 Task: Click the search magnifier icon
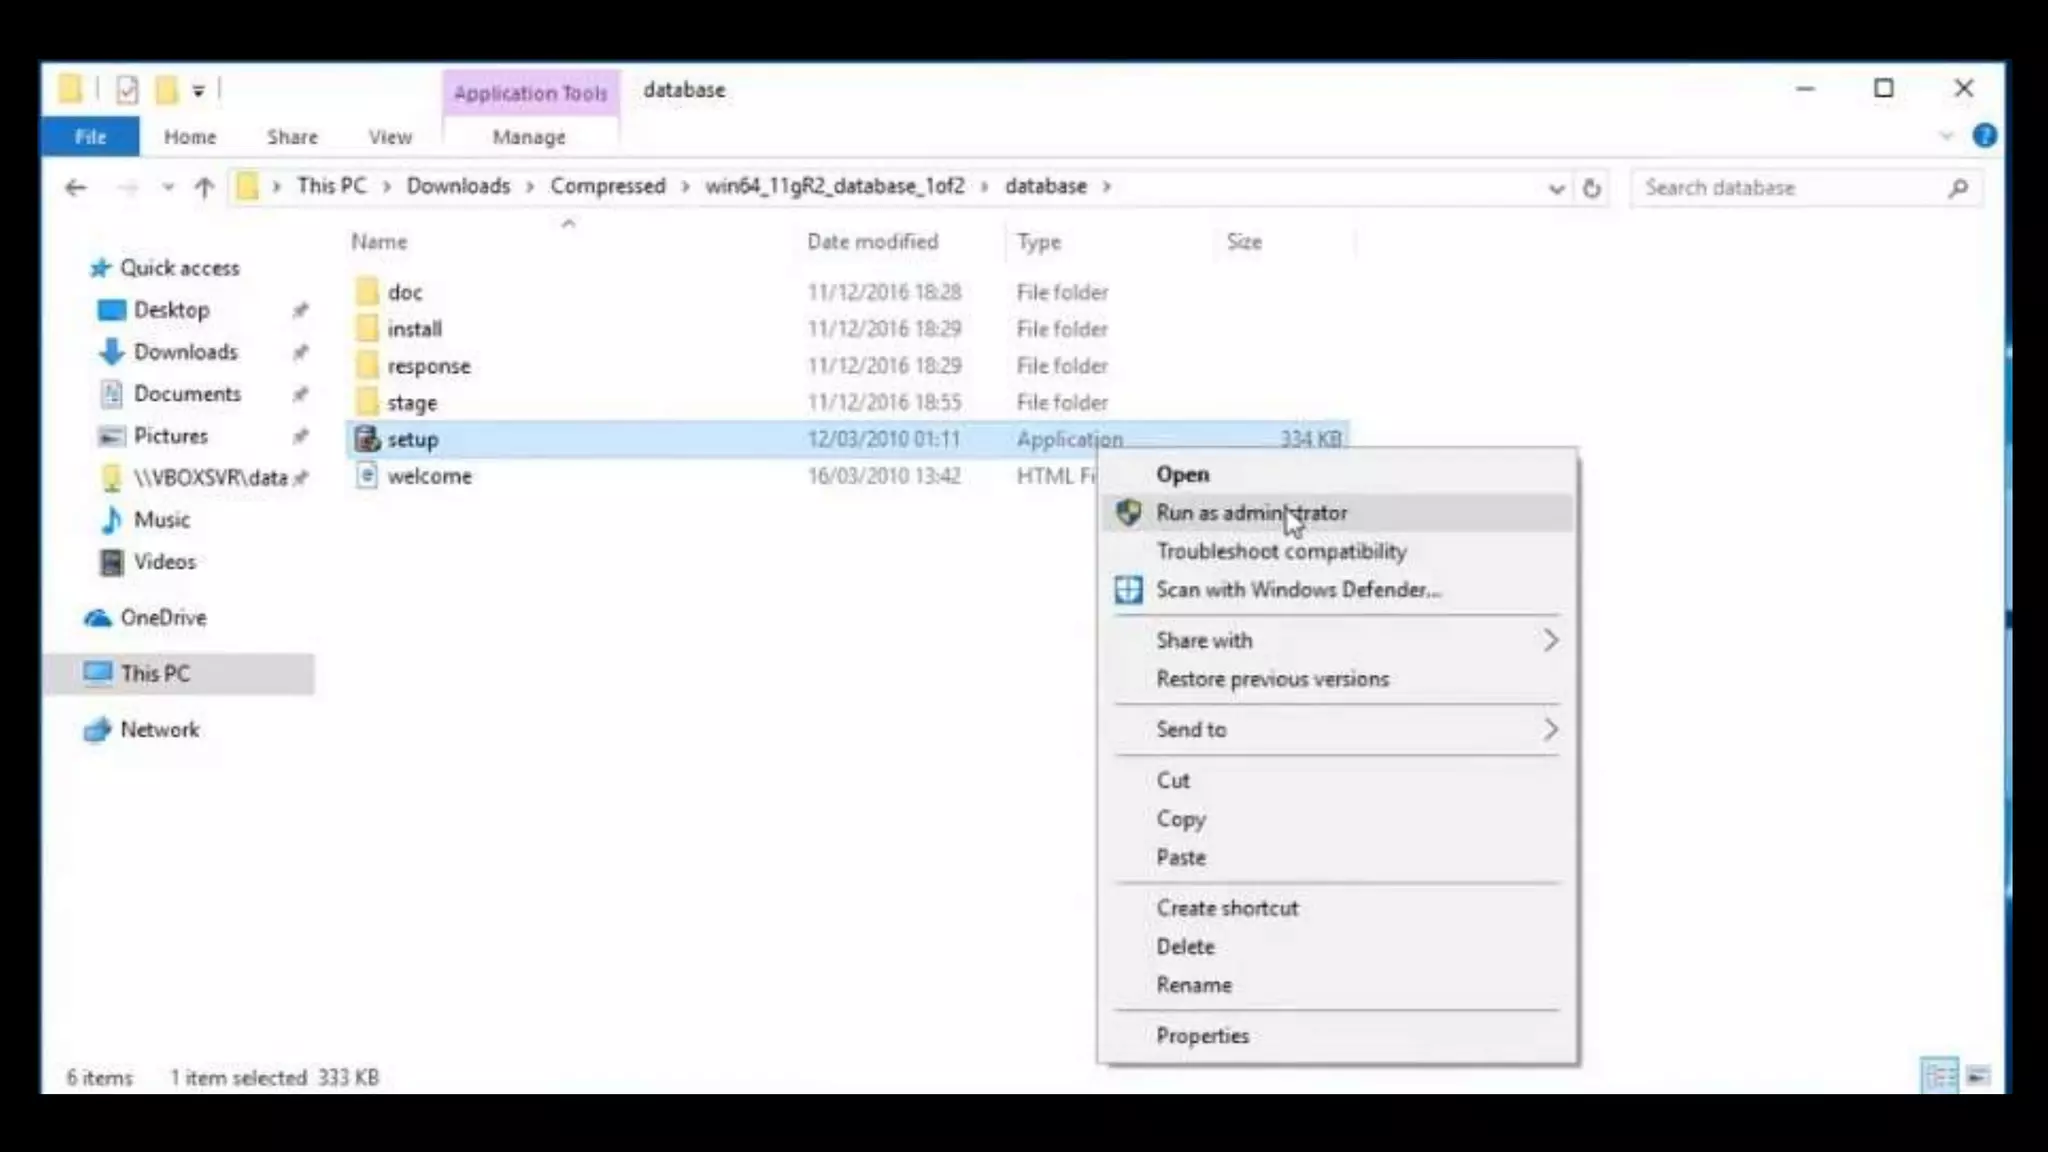[1958, 188]
